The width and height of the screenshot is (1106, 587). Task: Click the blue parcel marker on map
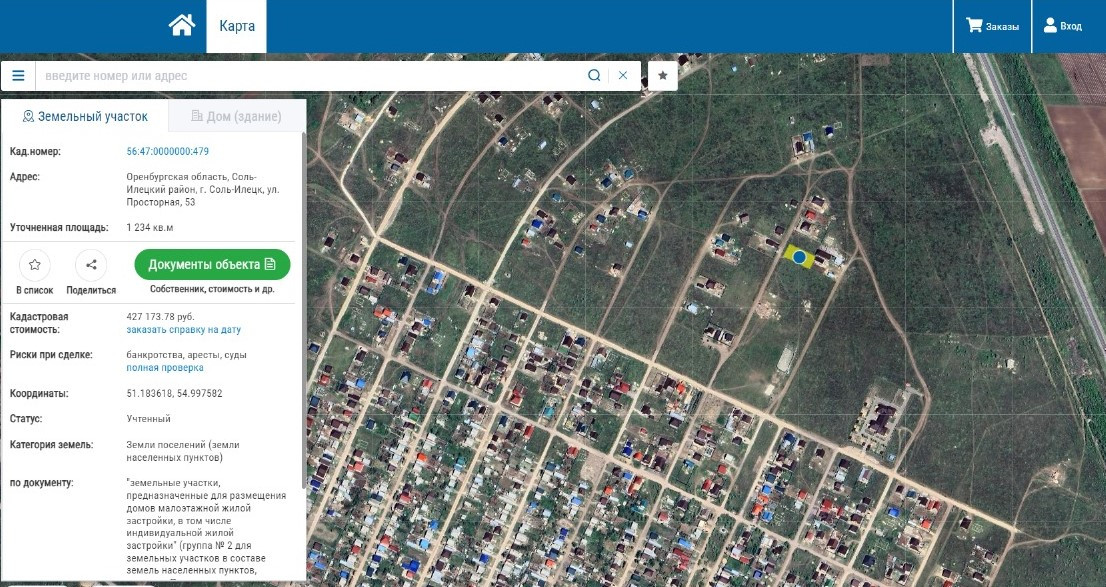coord(800,258)
